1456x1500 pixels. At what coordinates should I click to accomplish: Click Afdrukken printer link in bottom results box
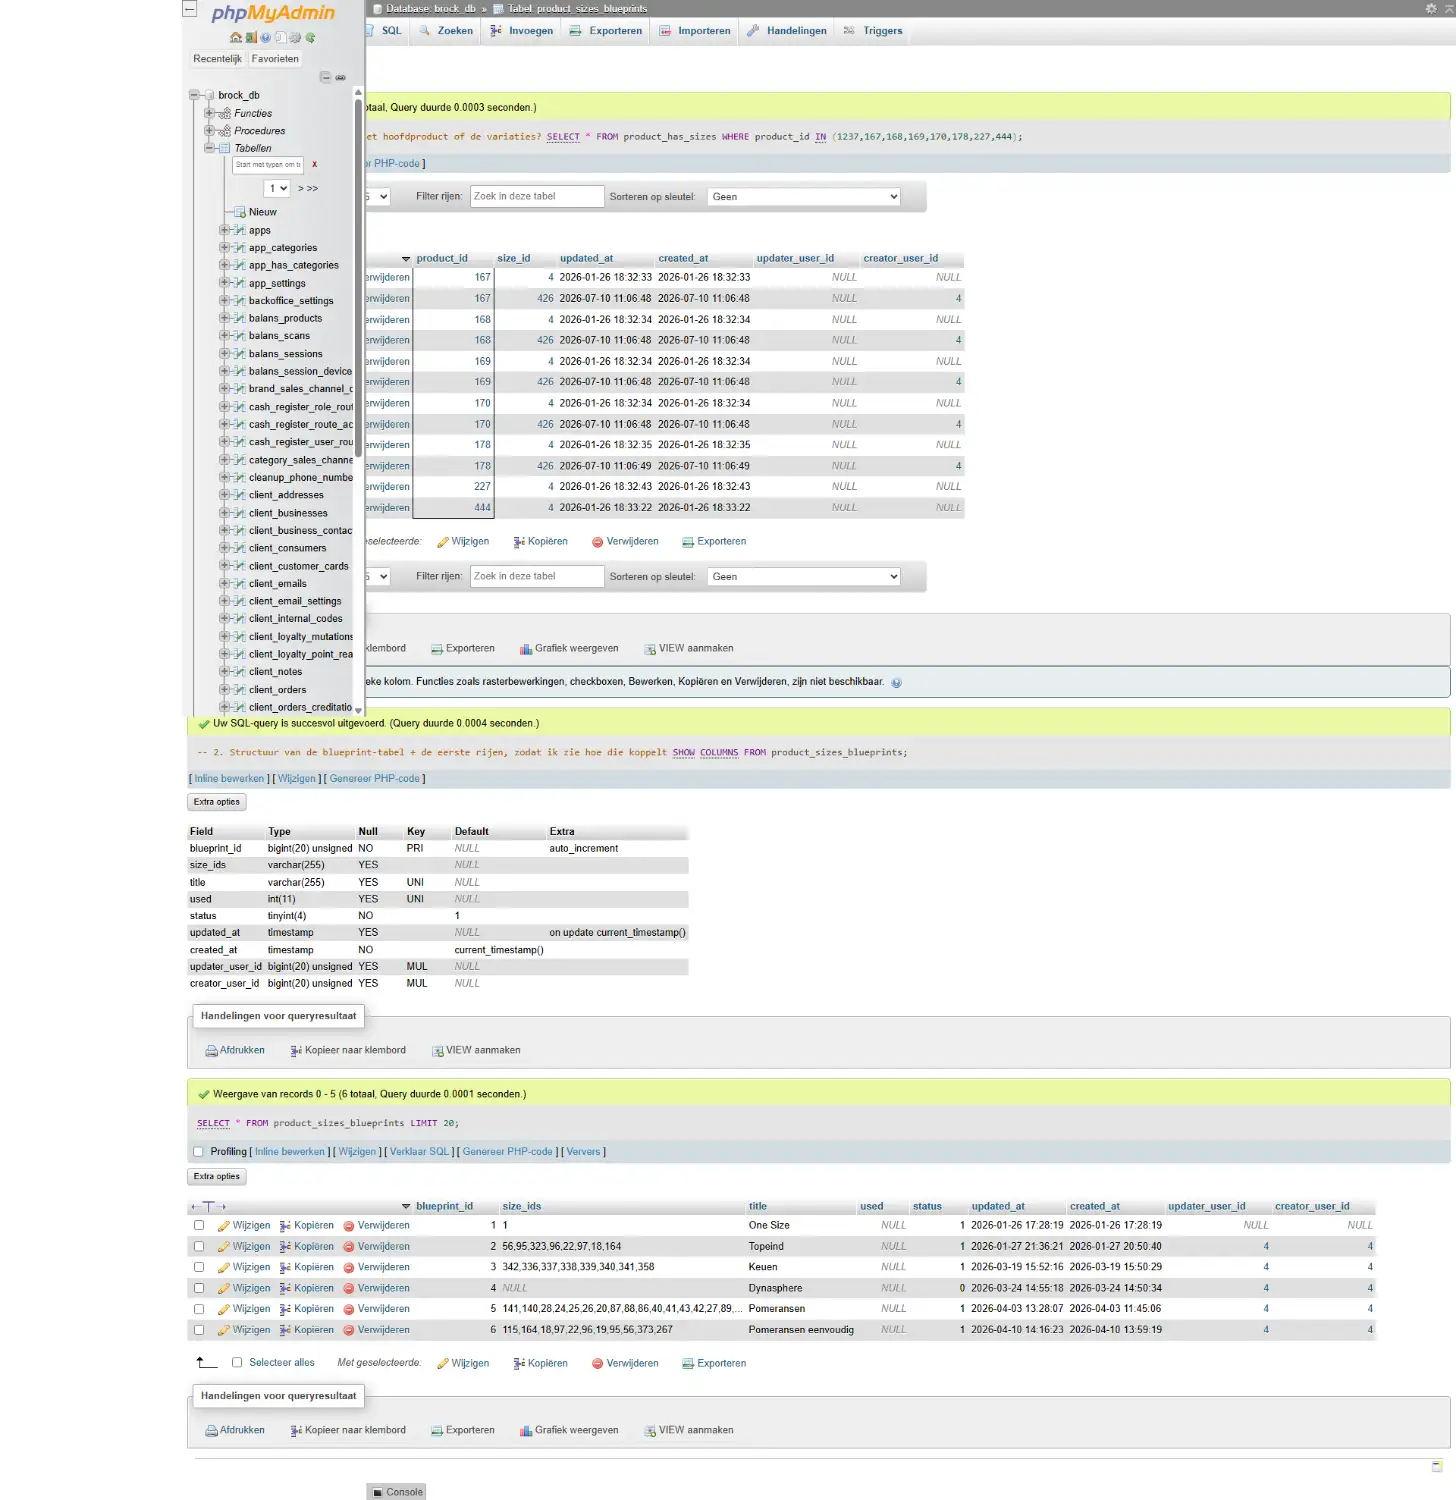[235, 1431]
